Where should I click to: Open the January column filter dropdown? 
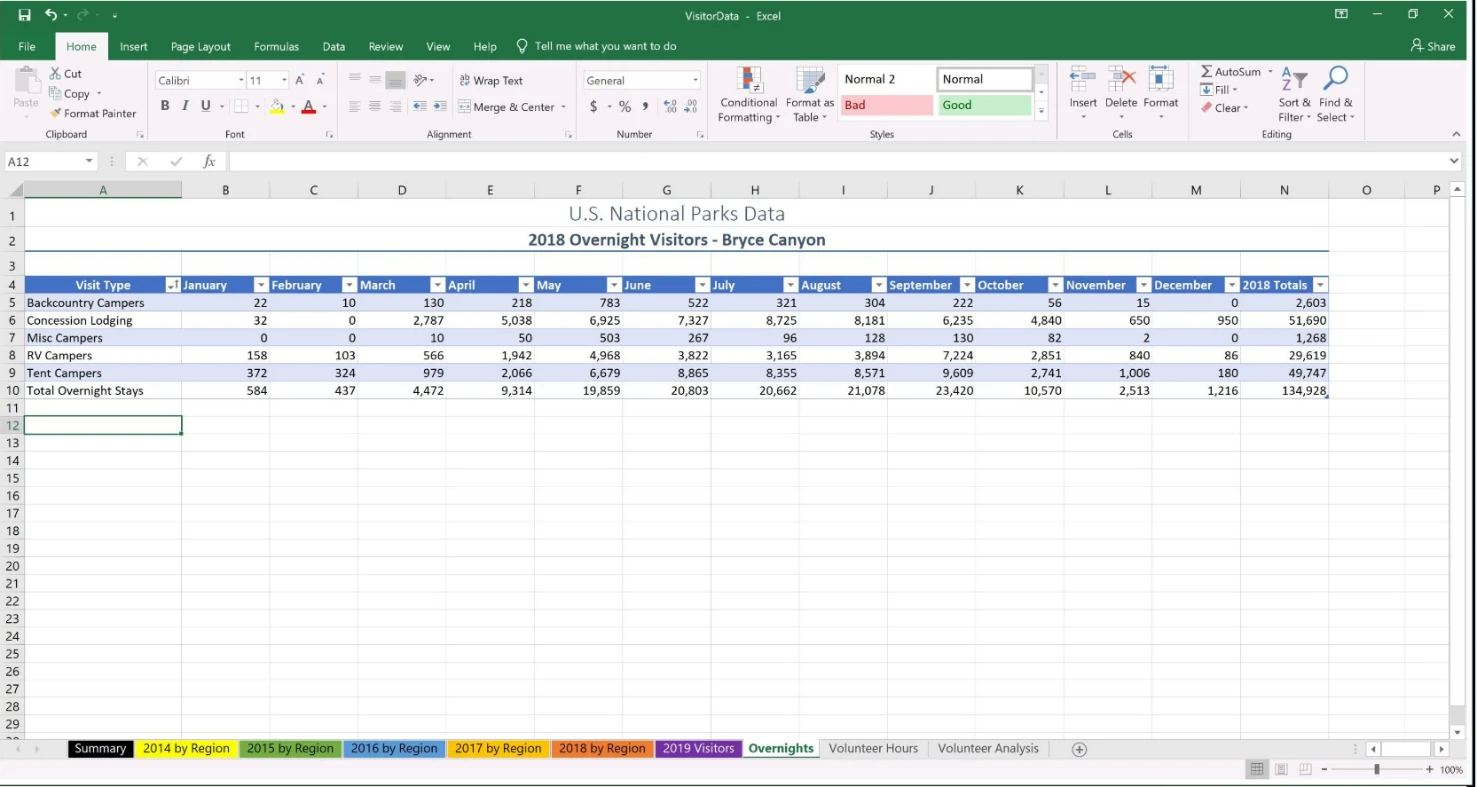coord(260,285)
